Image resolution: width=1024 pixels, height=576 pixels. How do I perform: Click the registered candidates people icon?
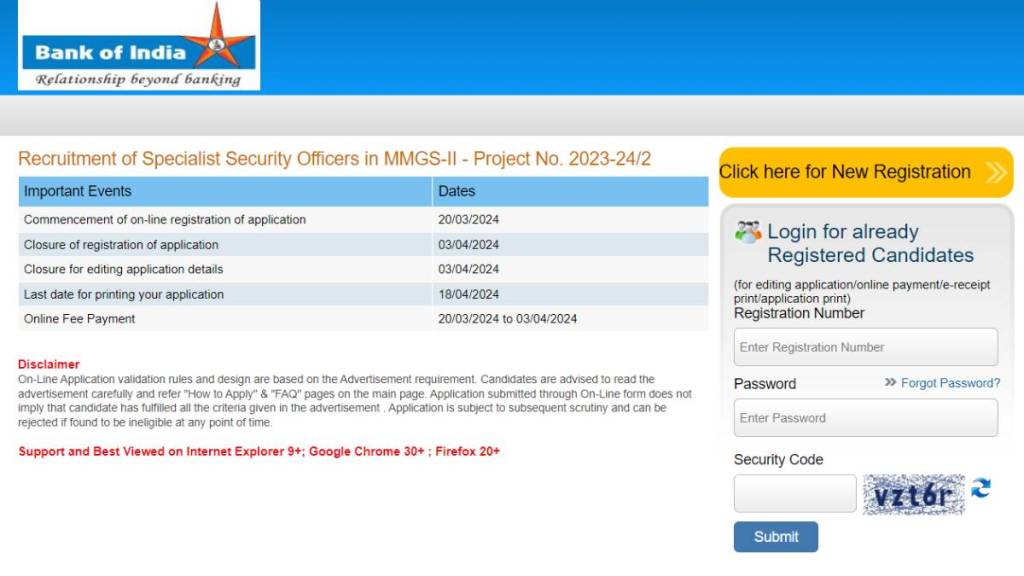coord(748,232)
